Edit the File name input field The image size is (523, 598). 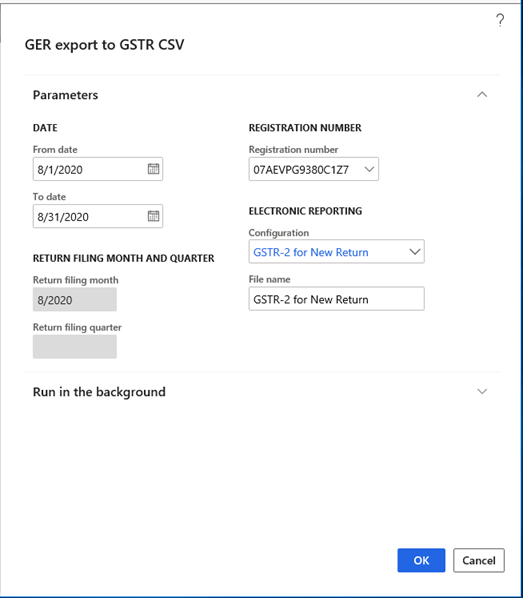(x=336, y=299)
